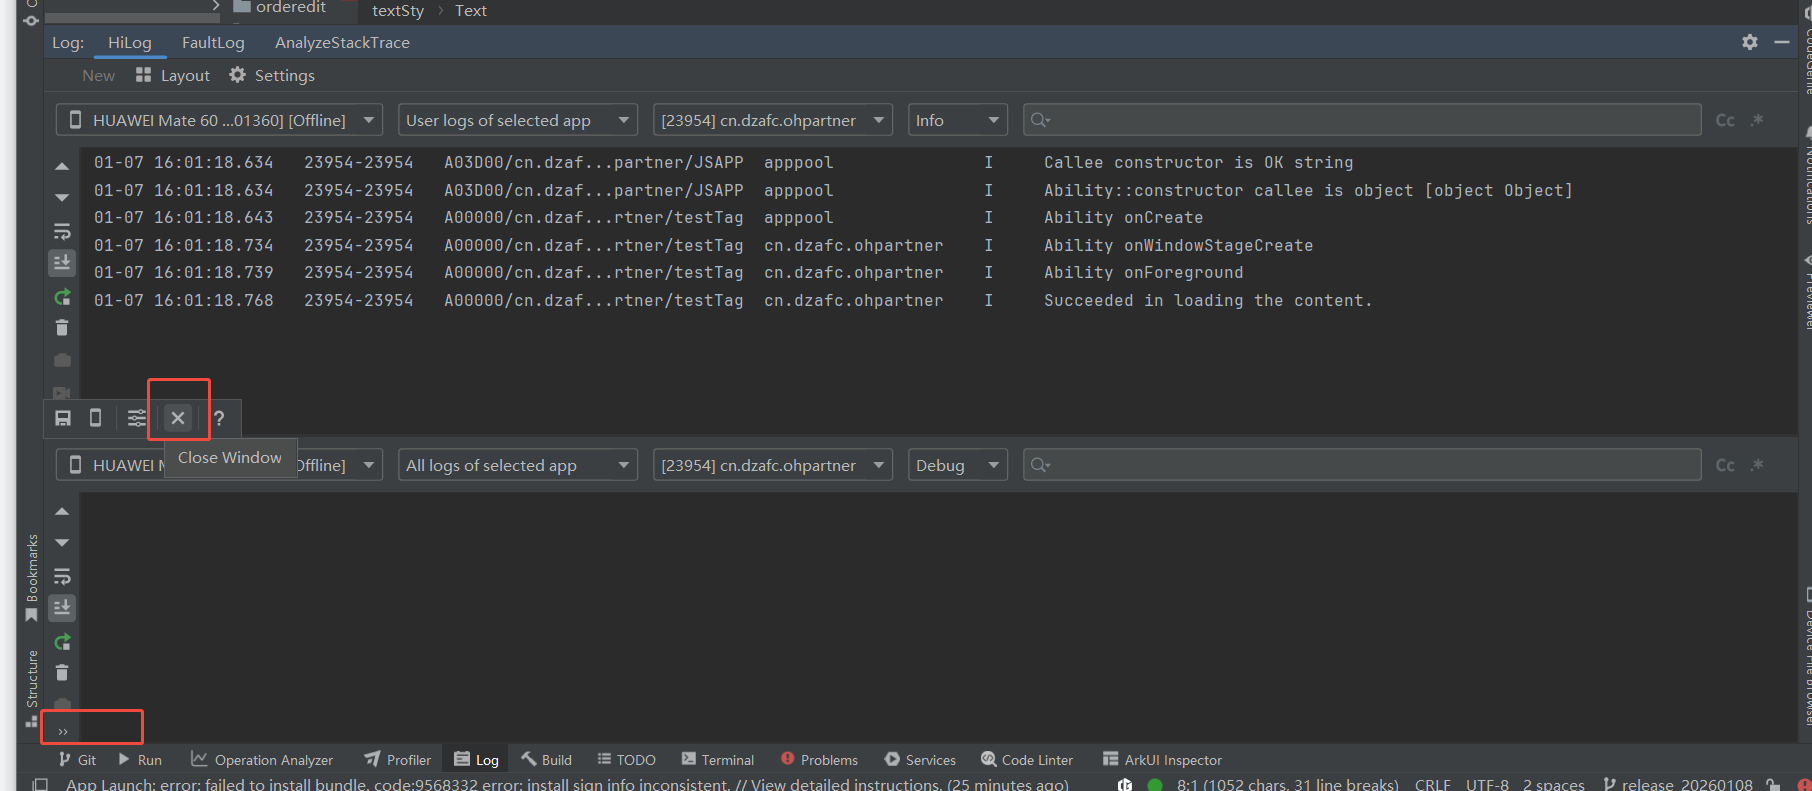Click the green restart icon in upper log
1812x791 pixels.
(x=62, y=297)
